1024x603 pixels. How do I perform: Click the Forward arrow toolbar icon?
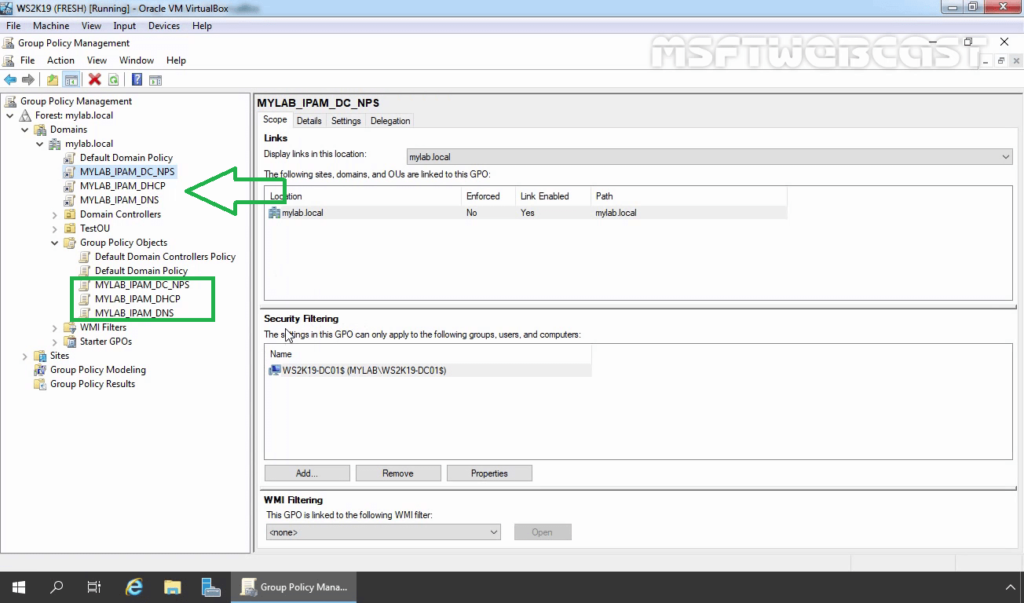pos(28,80)
